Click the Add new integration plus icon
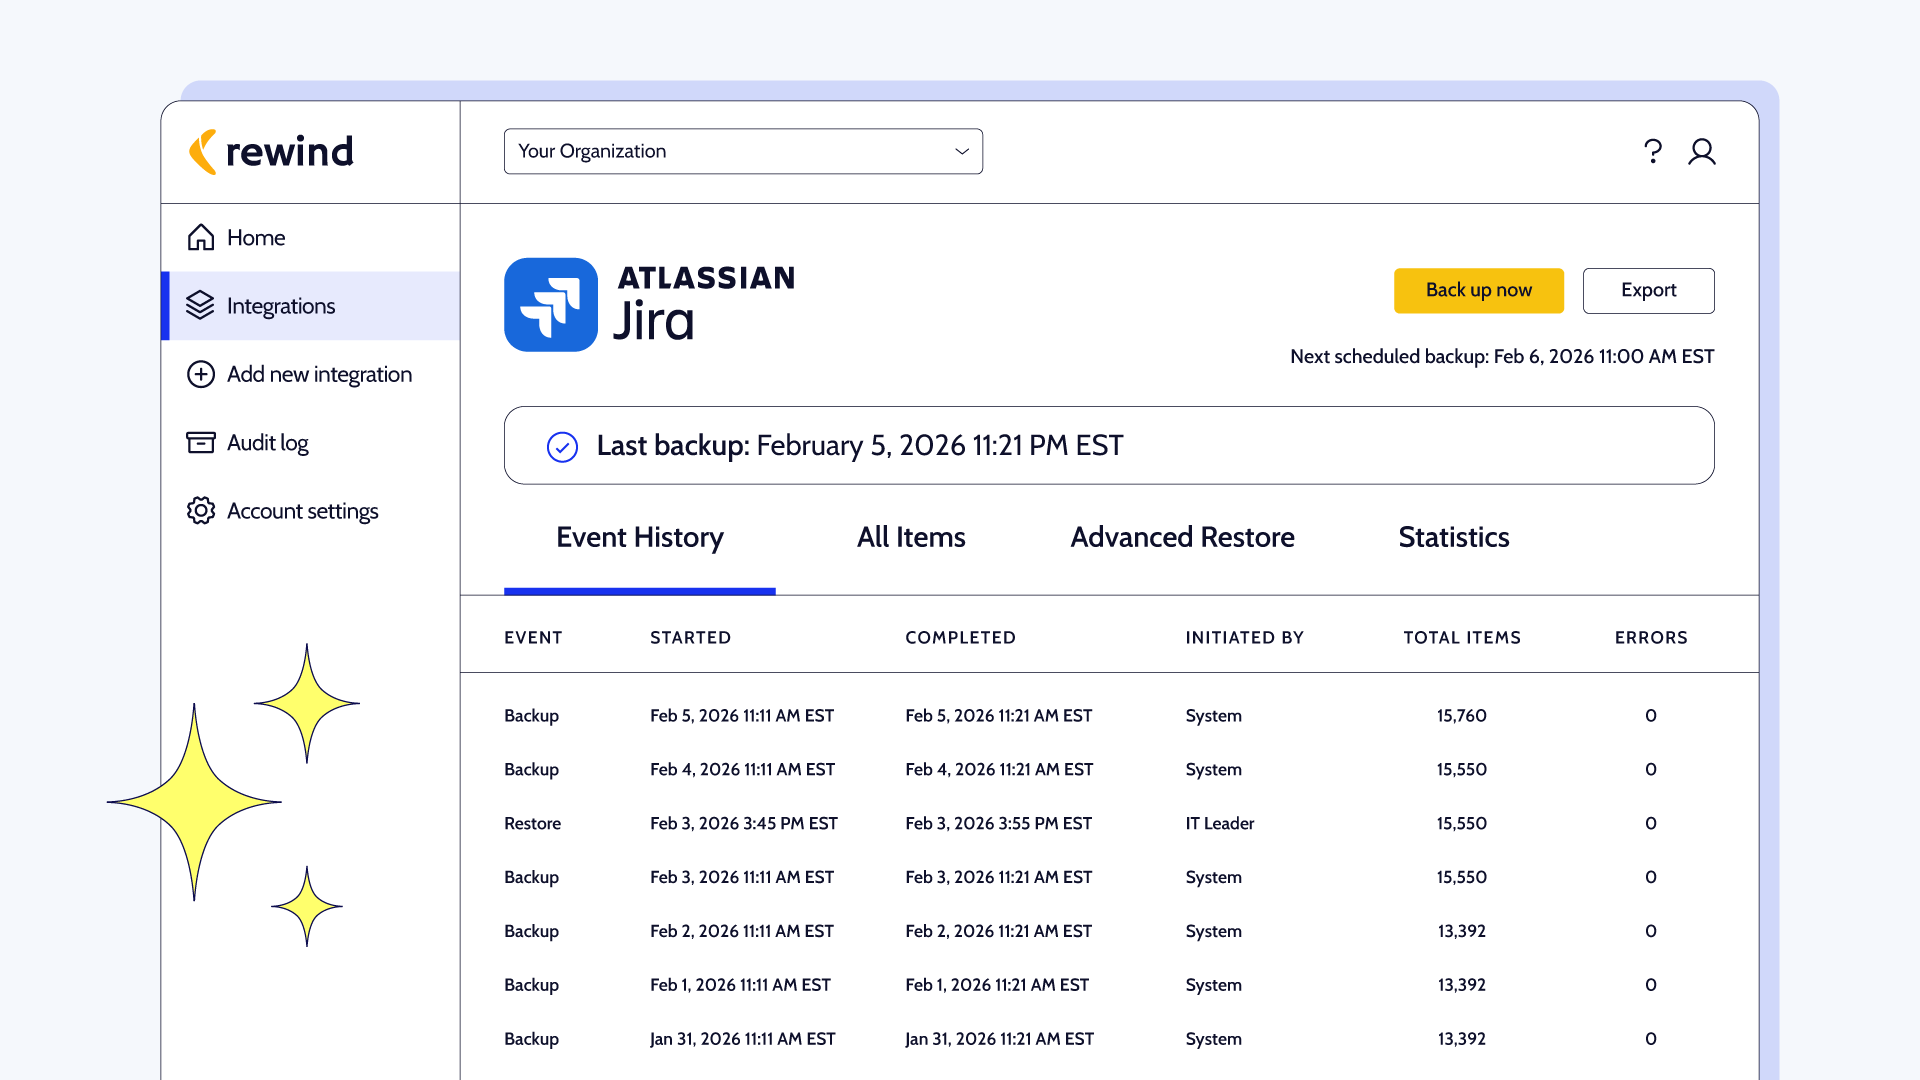 click(x=201, y=374)
